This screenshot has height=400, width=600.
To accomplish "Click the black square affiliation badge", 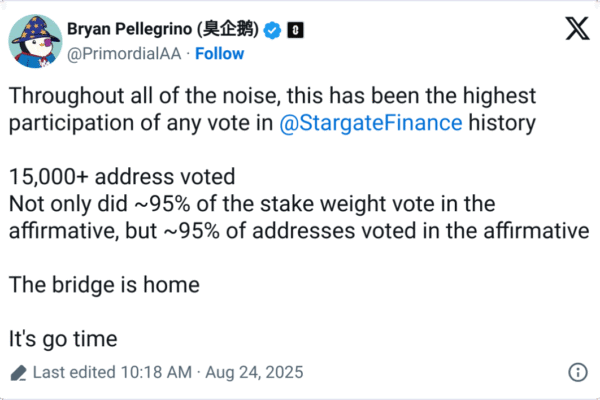I will 295,32.
